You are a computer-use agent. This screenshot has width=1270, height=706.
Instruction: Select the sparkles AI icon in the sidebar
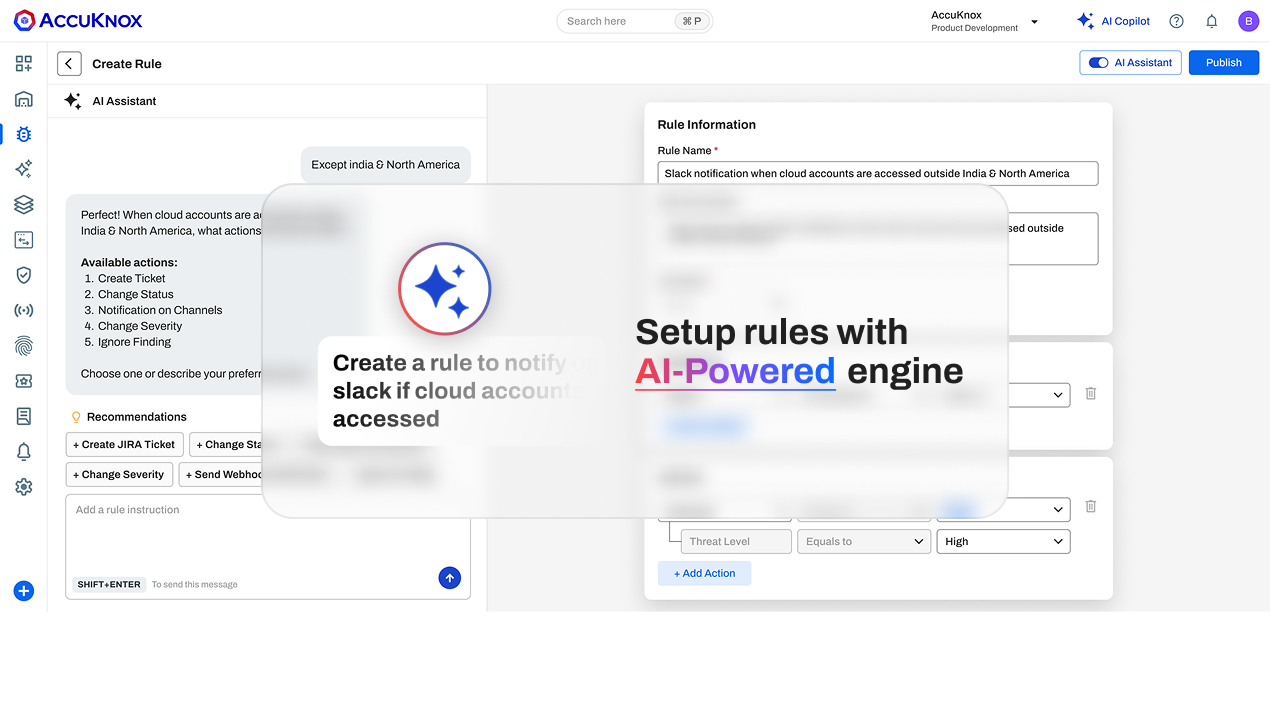23,168
